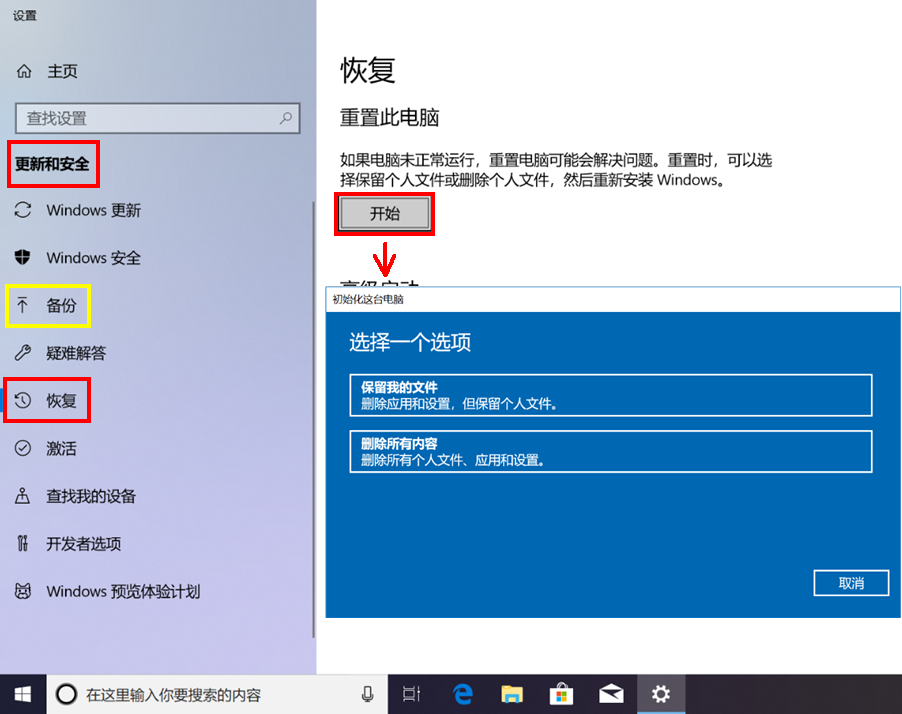Click 取消 in the reset dialog
Screen dimensions: 902x714
(x=851, y=583)
